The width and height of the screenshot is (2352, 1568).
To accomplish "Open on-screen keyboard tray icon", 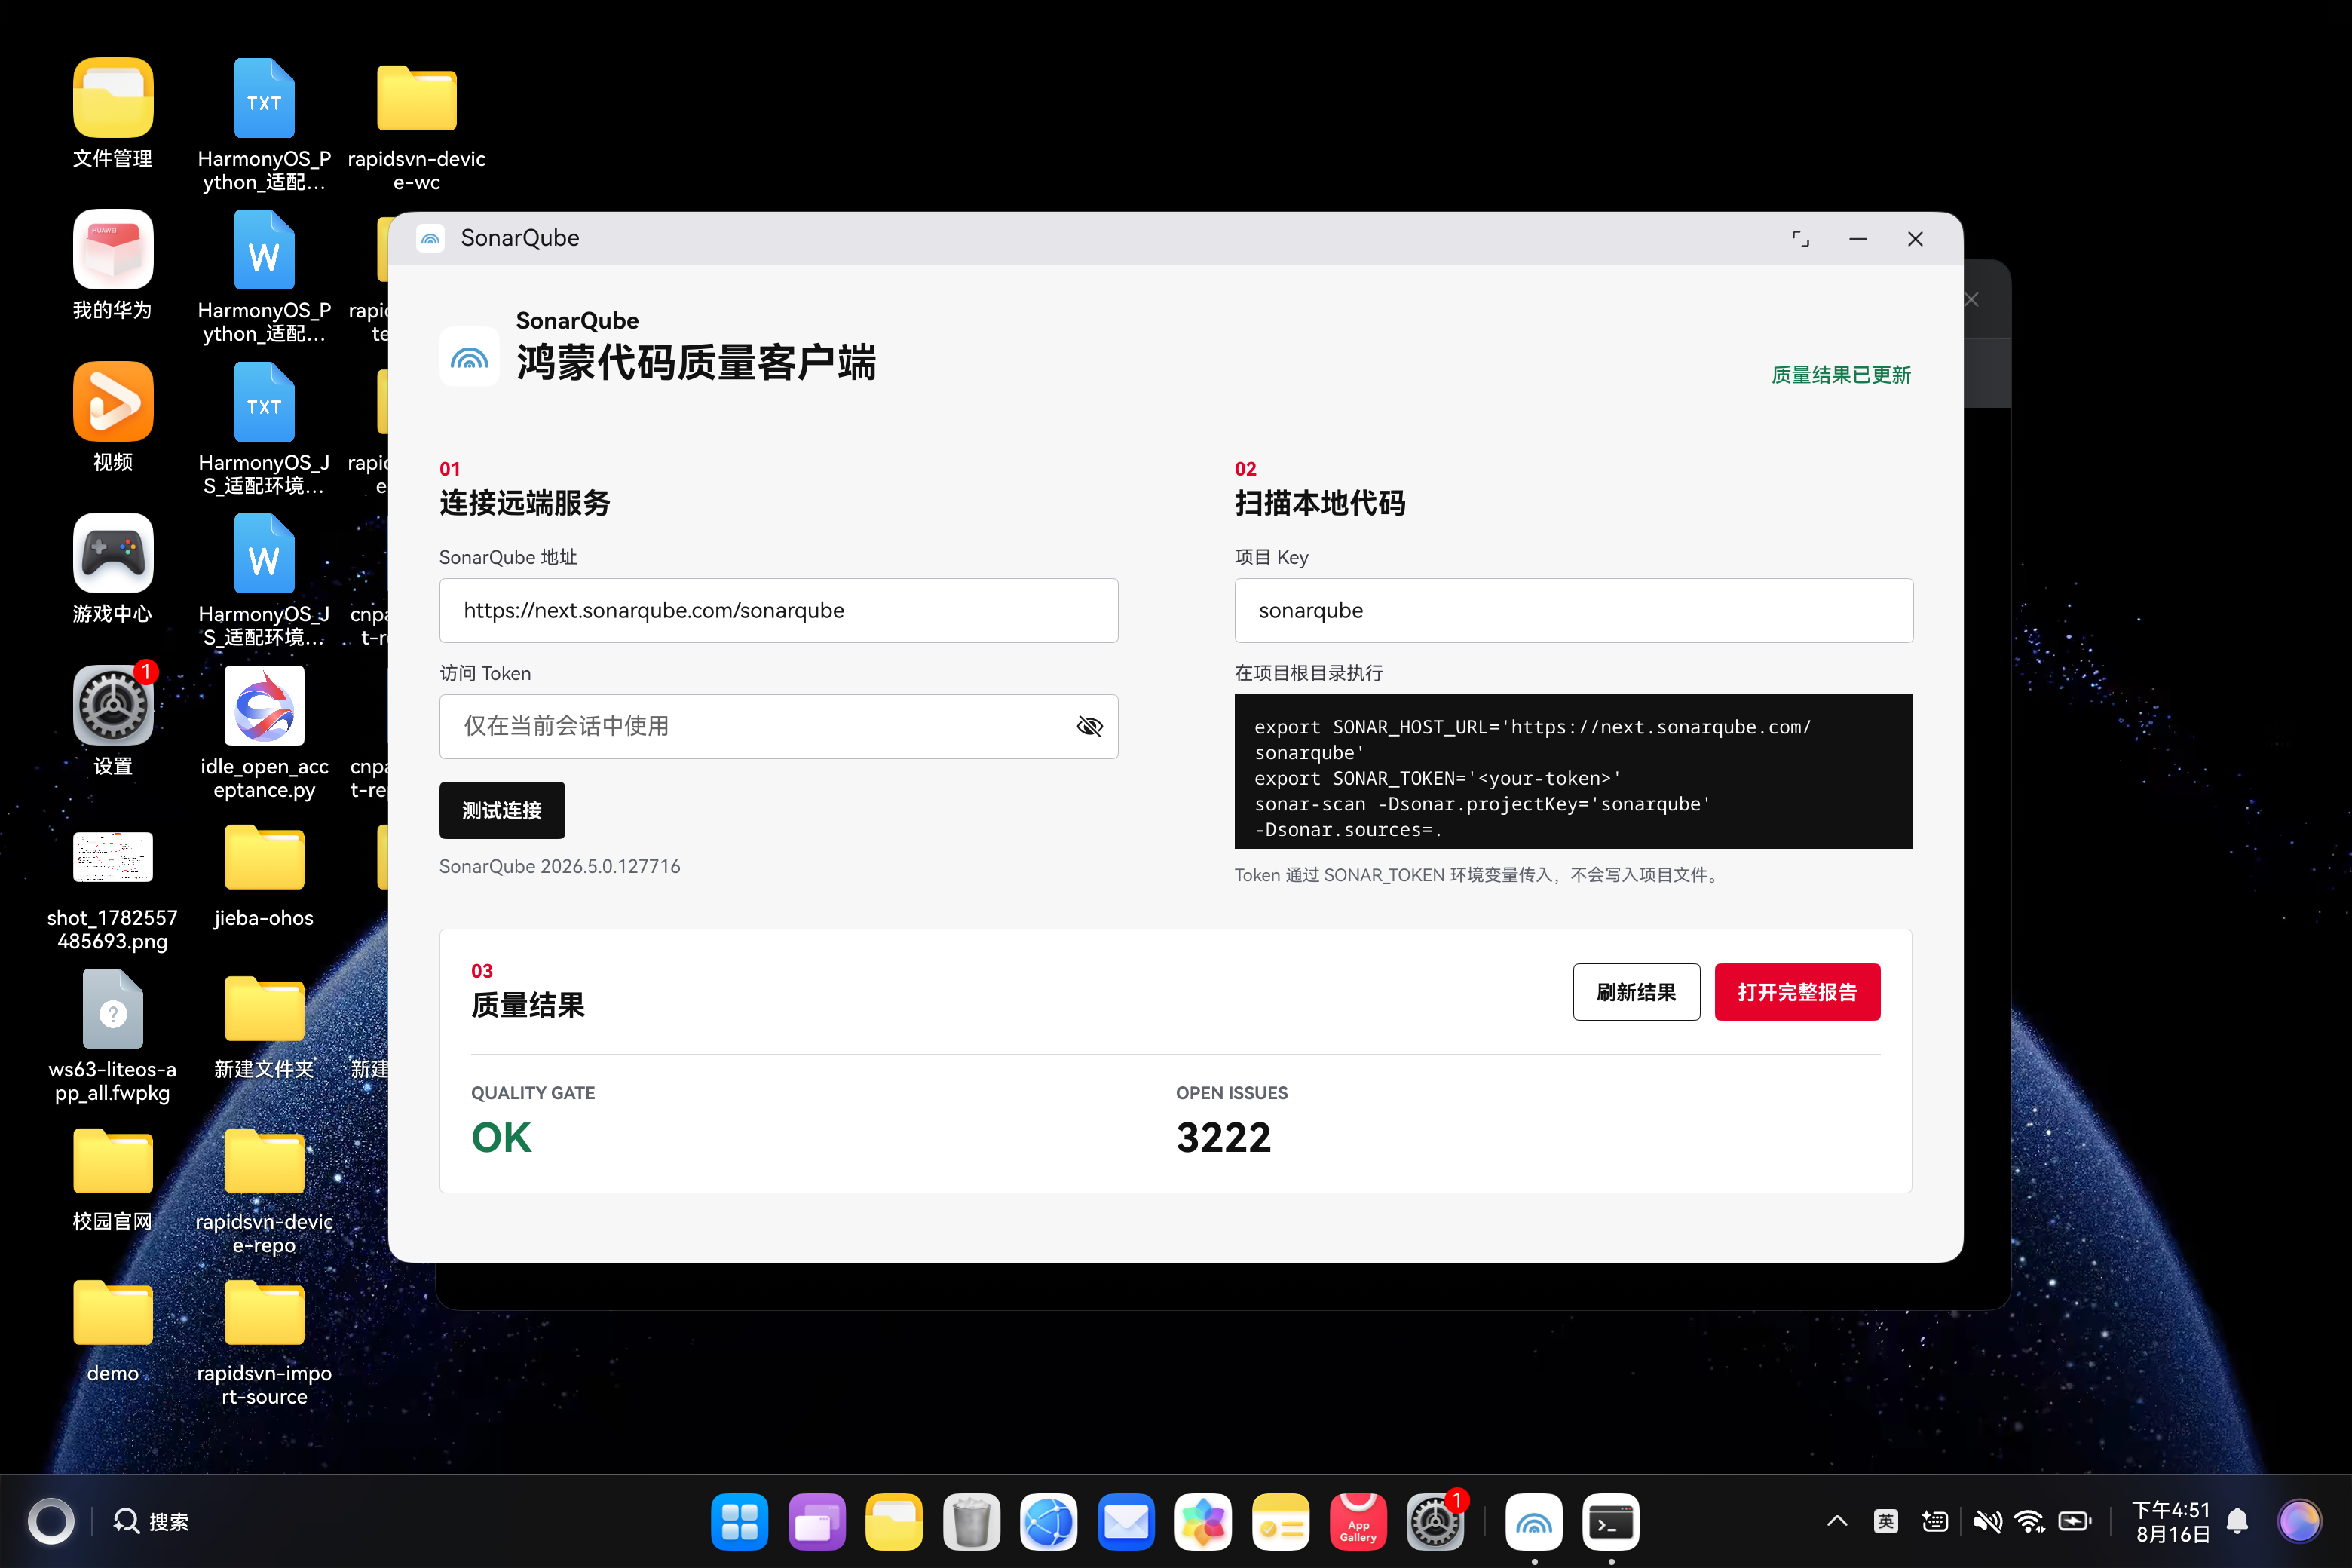I will (x=1935, y=1522).
